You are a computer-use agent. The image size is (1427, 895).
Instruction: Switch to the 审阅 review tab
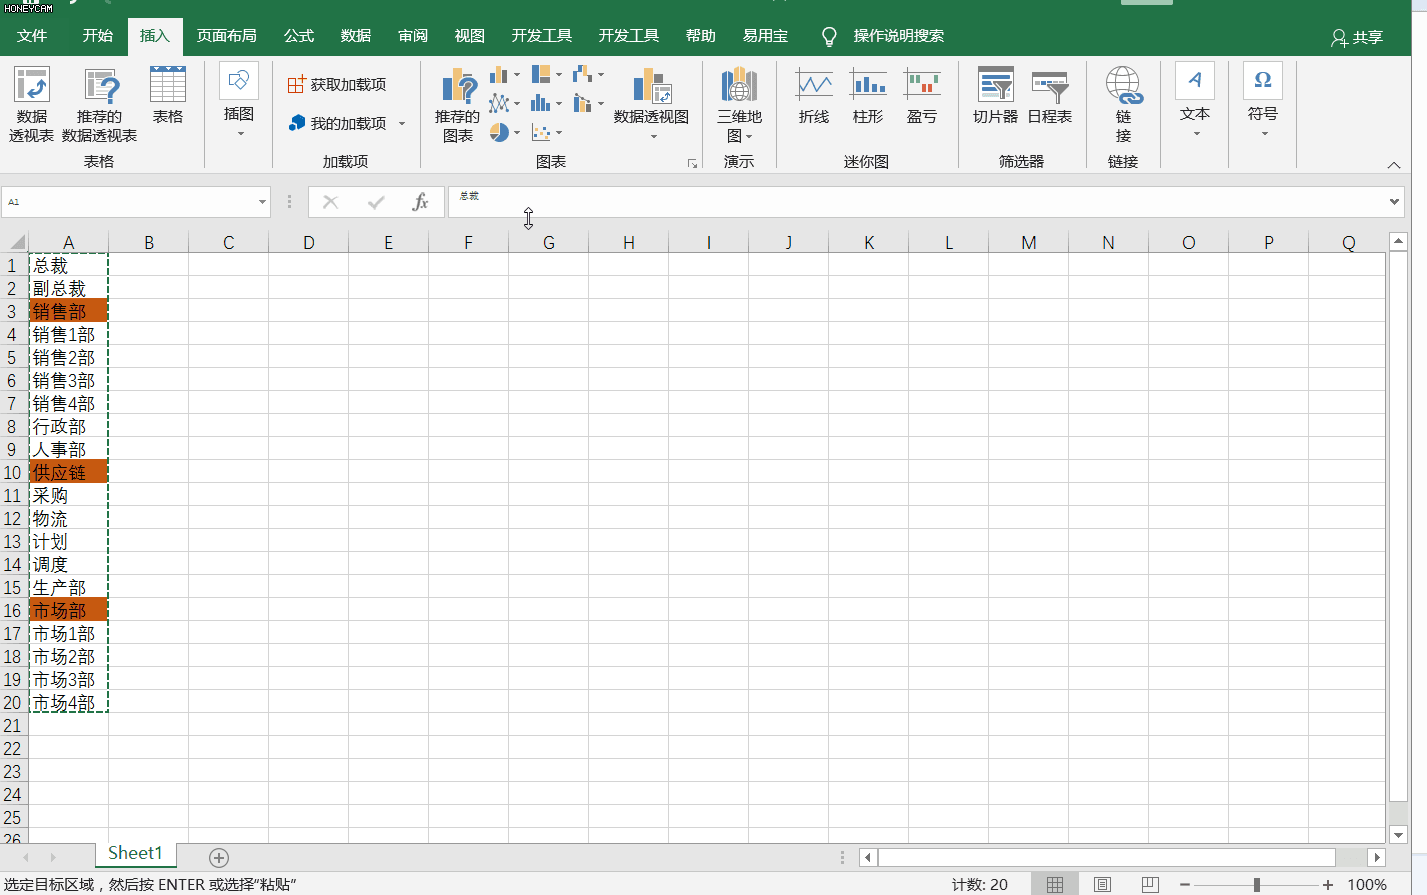coord(413,36)
